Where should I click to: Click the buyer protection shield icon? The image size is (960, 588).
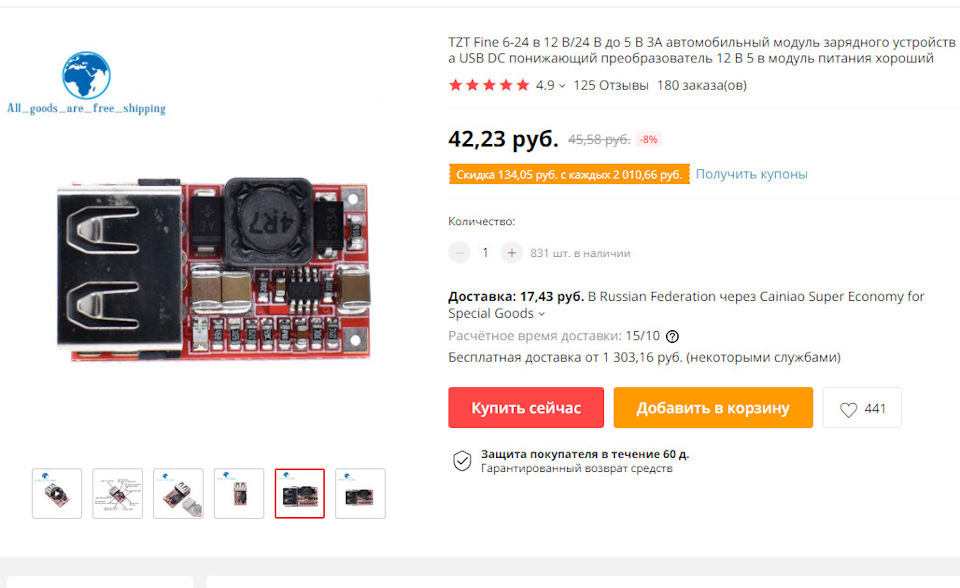pos(462,461)
